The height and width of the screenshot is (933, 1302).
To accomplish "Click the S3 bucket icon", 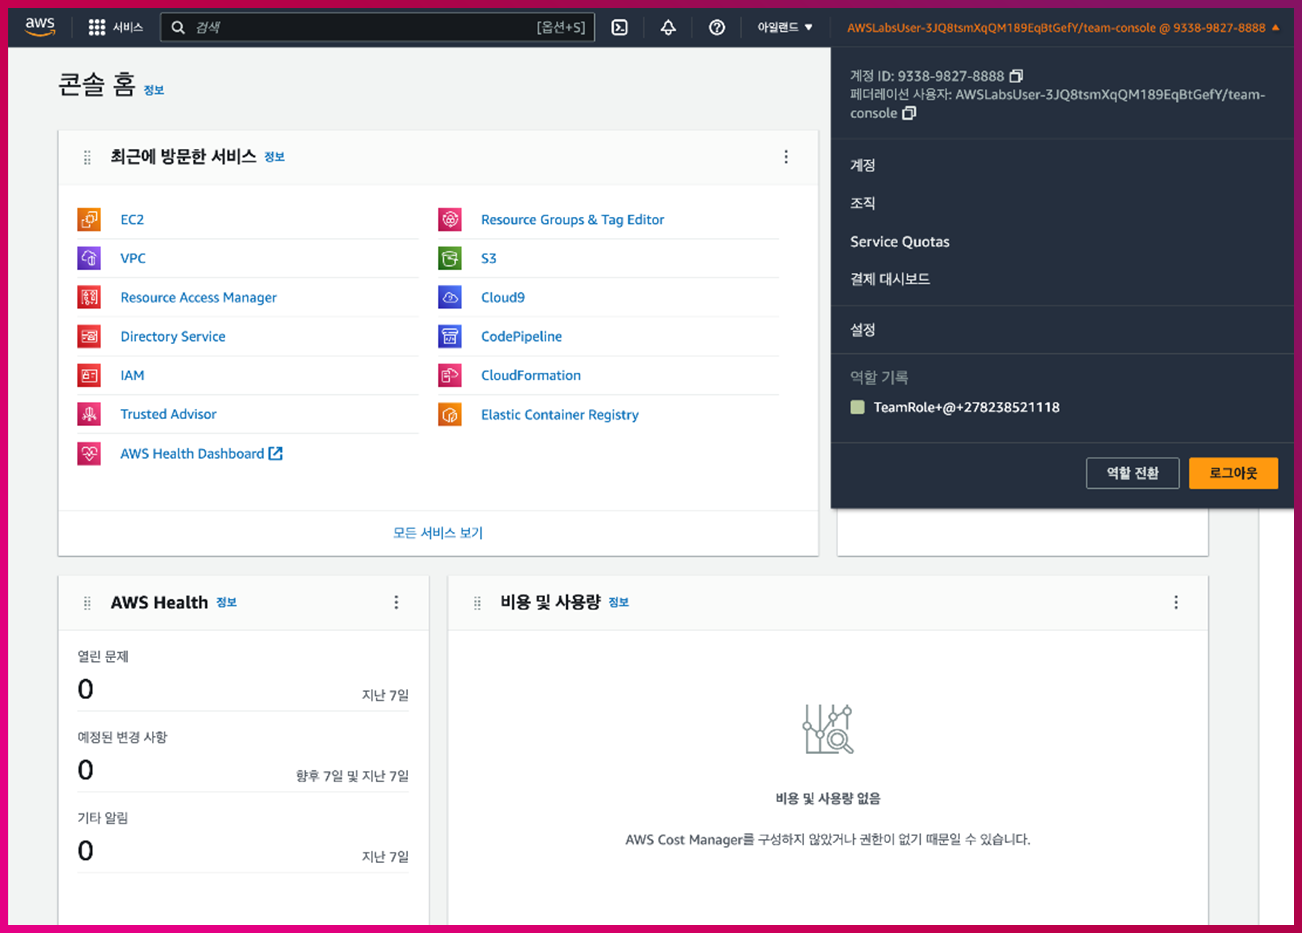I will 450,258.
